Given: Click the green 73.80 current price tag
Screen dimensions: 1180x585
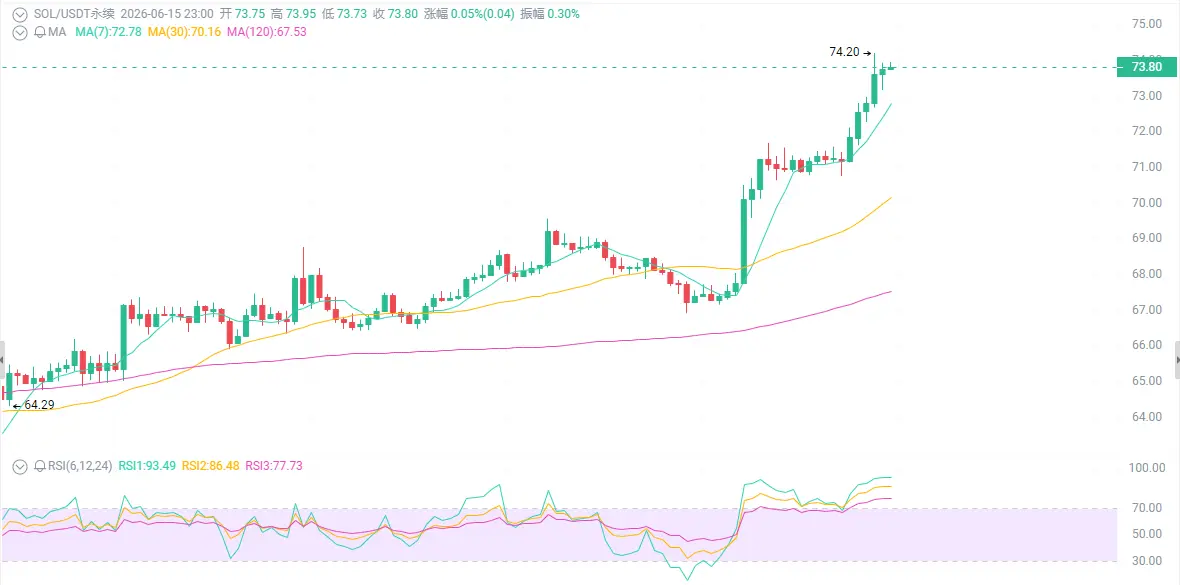Looking at the screenshot, I should click(1148, 67).
